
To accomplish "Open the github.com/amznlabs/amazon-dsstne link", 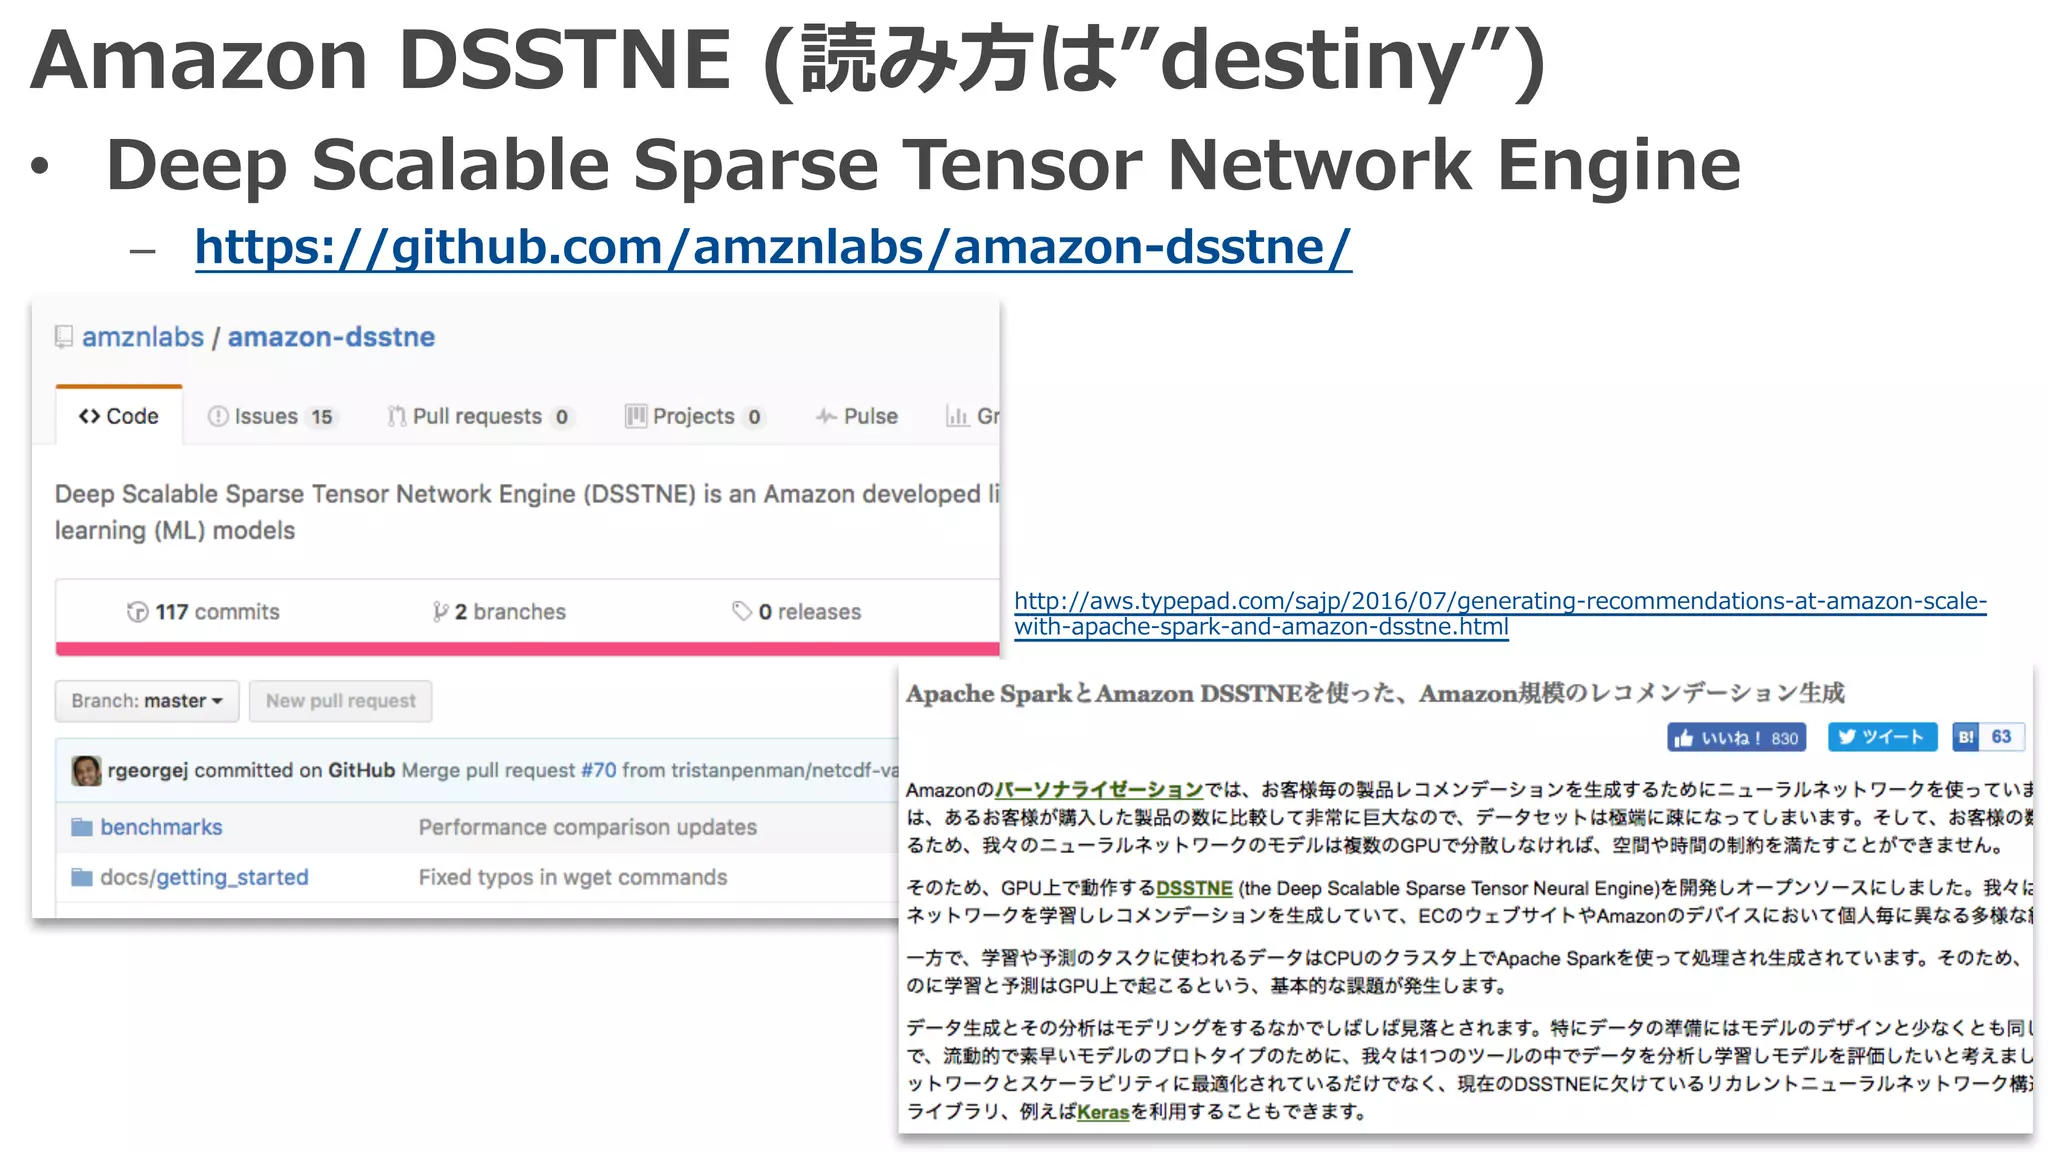I will tap(772, 247).
